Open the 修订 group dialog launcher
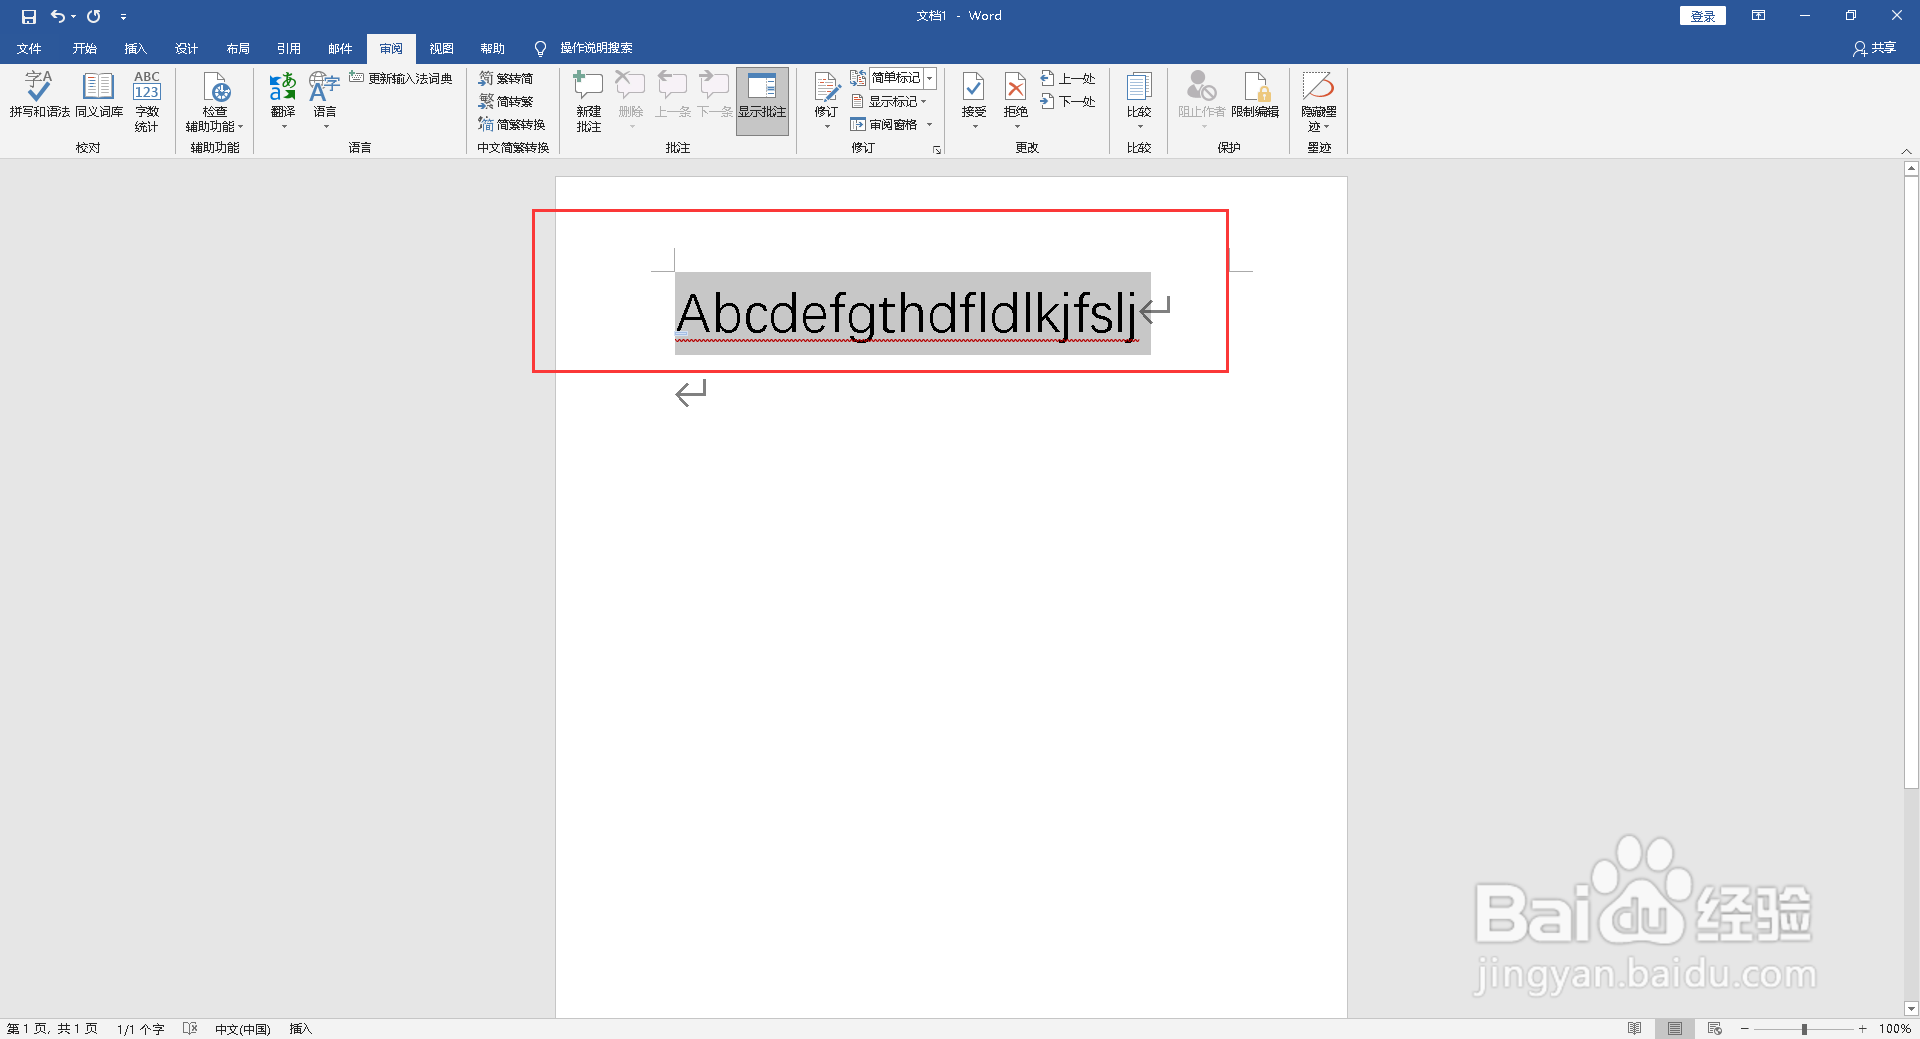1920x1039 pixels. tap(937, 150)
